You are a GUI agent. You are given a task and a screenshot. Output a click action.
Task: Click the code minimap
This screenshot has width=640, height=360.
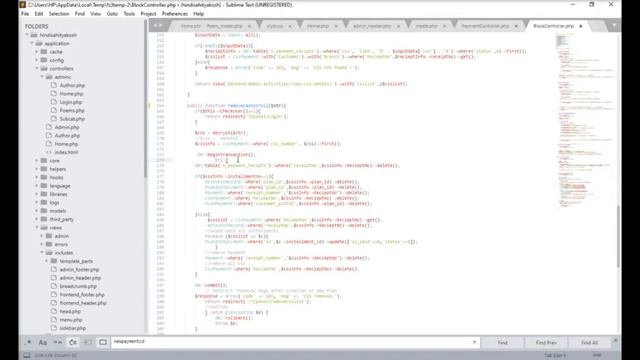click(586, 122)
